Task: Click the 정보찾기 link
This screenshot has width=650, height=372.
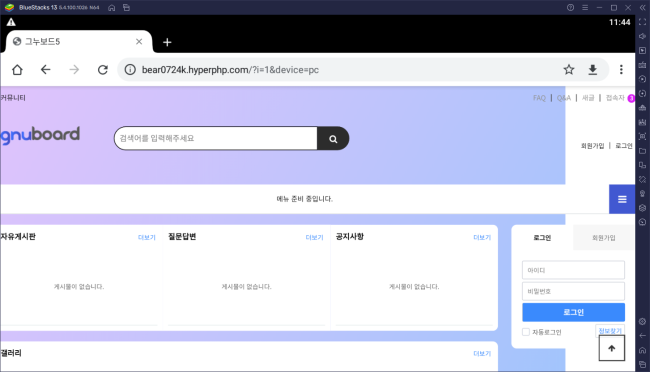Action: [x=610, y=331]
